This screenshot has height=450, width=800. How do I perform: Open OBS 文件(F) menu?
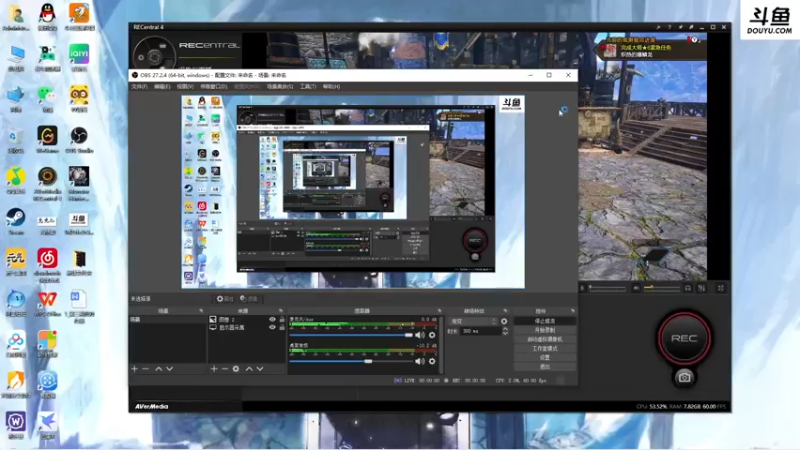click(139, 87)
